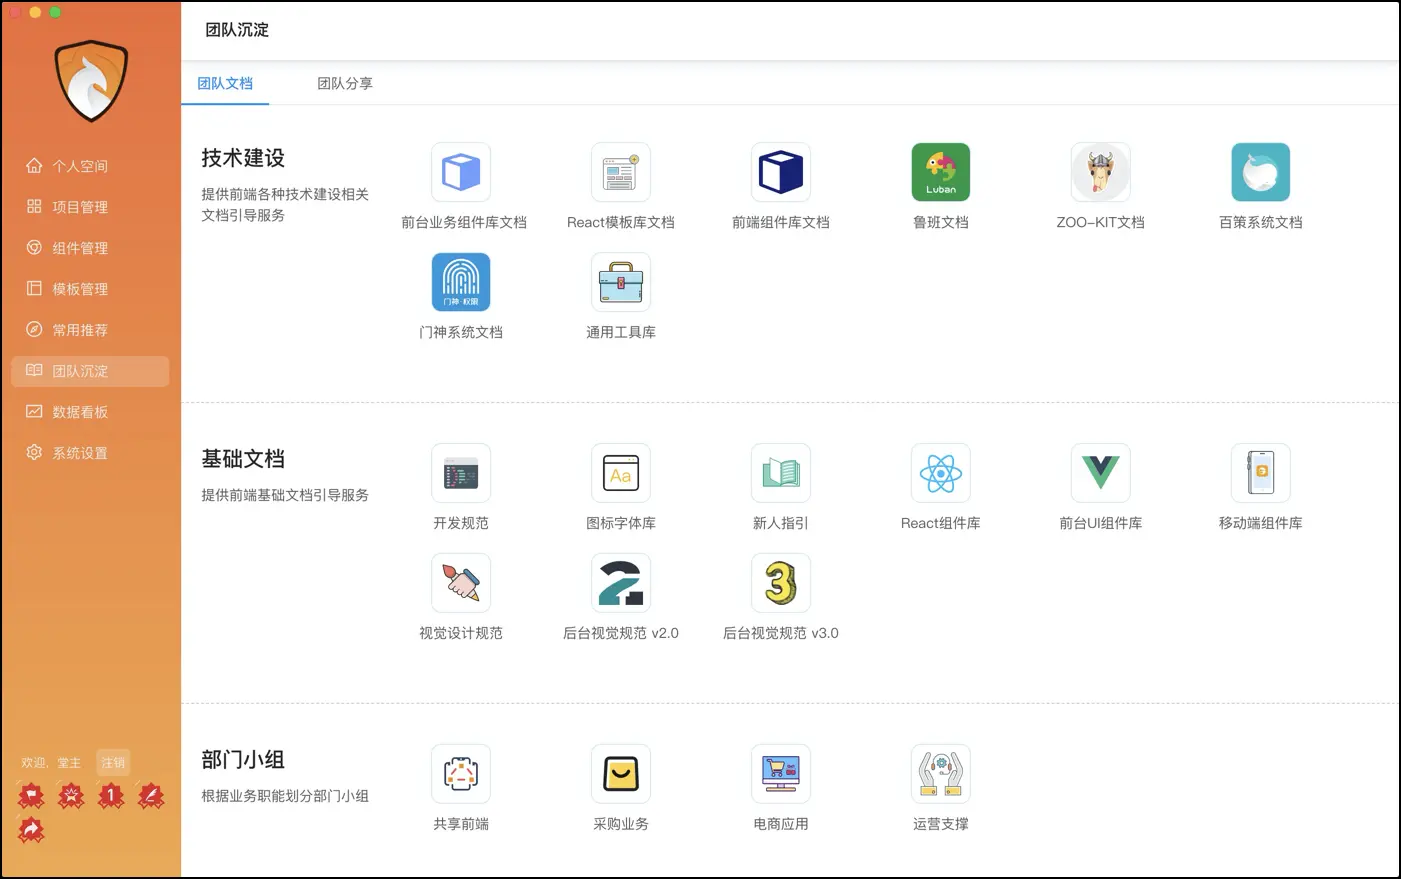
Task: Click the 注销 logout button
Action: tap(113, 763)
